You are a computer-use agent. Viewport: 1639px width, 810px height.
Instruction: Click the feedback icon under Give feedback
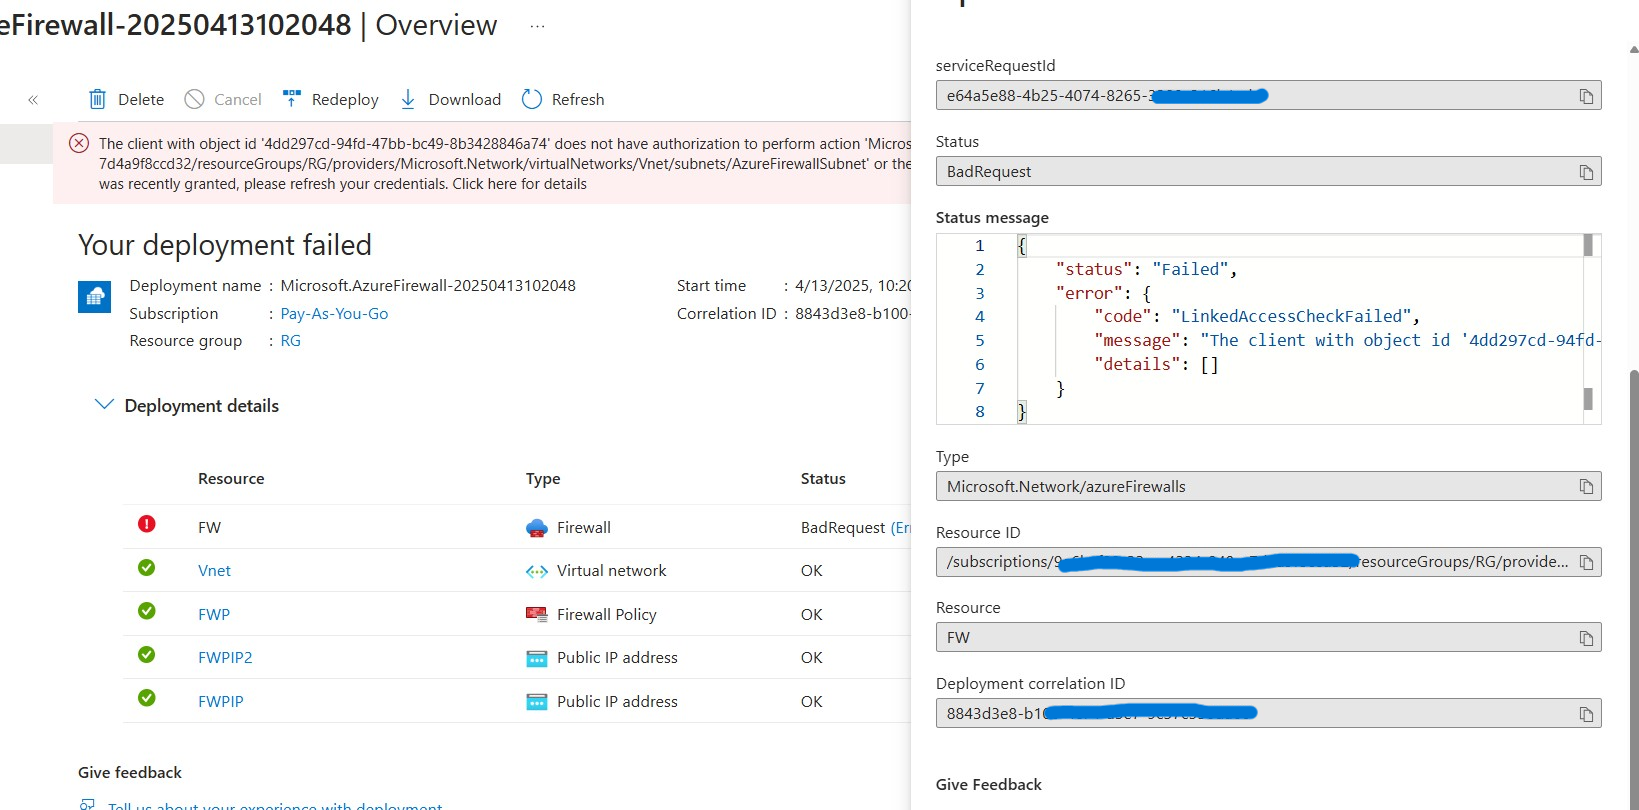coord(87,804)
